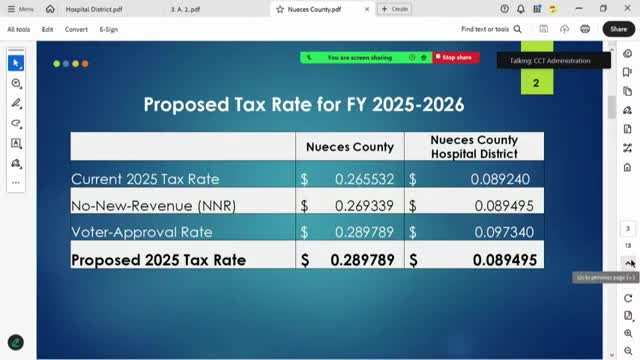Click the Create new button
This screenshot has width=640, height=360.
[x=394, y=9]
